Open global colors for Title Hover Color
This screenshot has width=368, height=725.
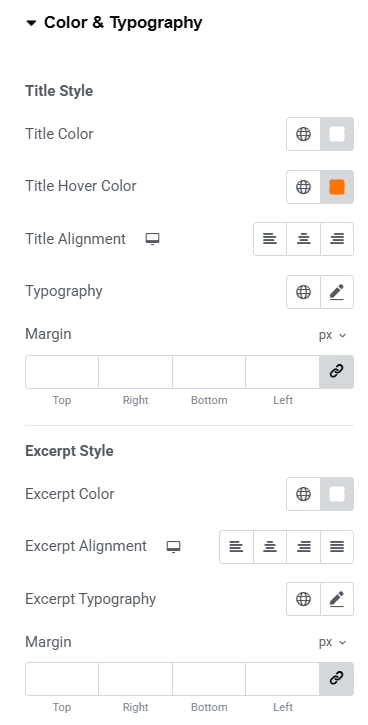click(x=303, y=187)
